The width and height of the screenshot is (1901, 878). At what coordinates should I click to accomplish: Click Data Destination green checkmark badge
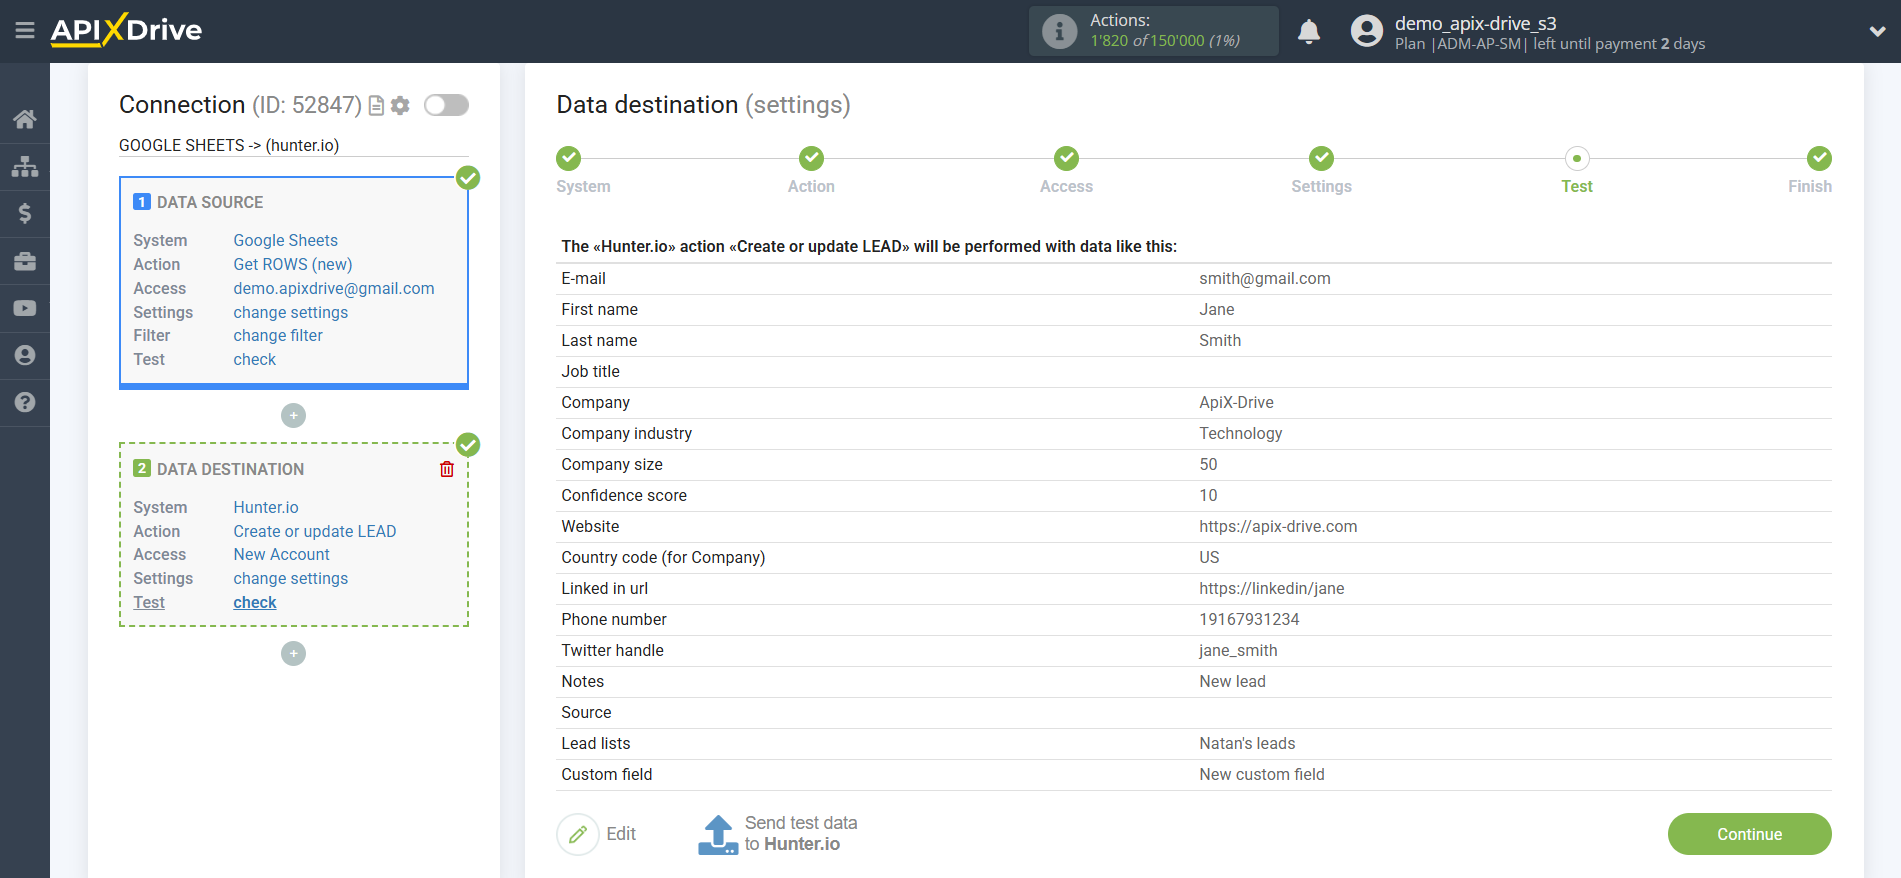(x=468, y=445)
